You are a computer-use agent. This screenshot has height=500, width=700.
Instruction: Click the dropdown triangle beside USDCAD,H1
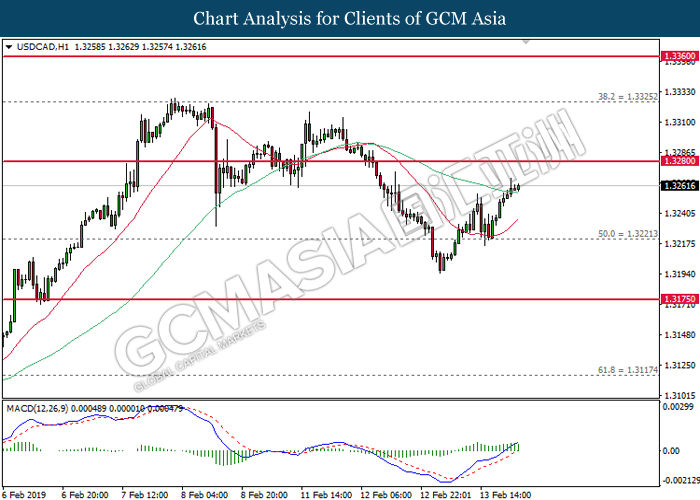pyautogui.click(x=9, y=47)
